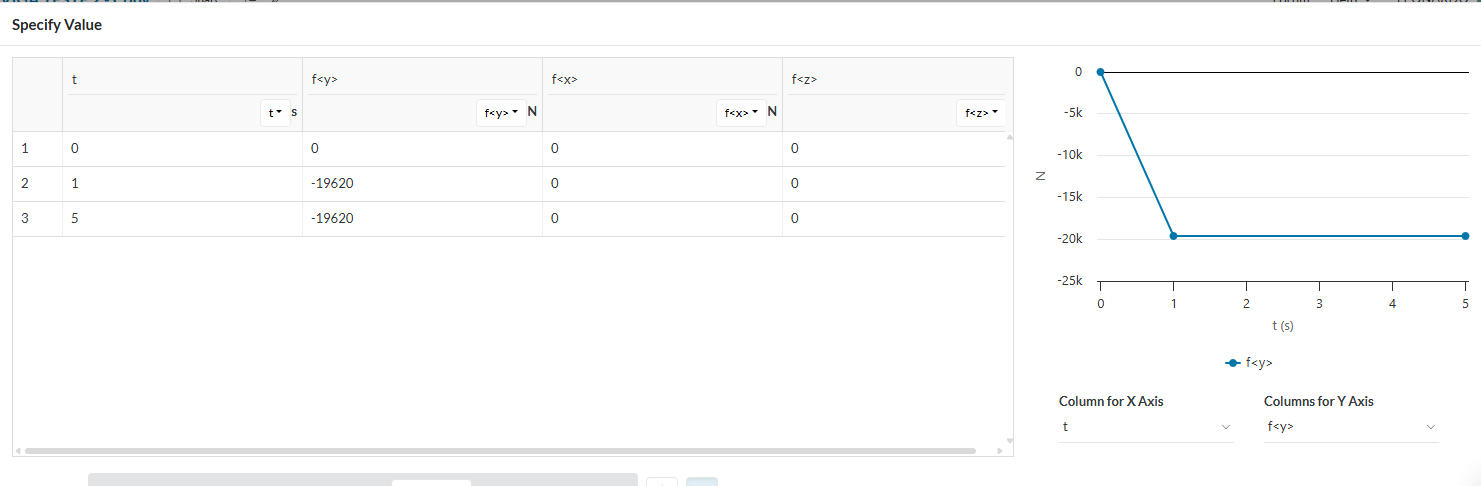This screenshot has width=1481, height=486.
Task: Expand the Columns for Y Axis selector
Action: (1350, 427)
